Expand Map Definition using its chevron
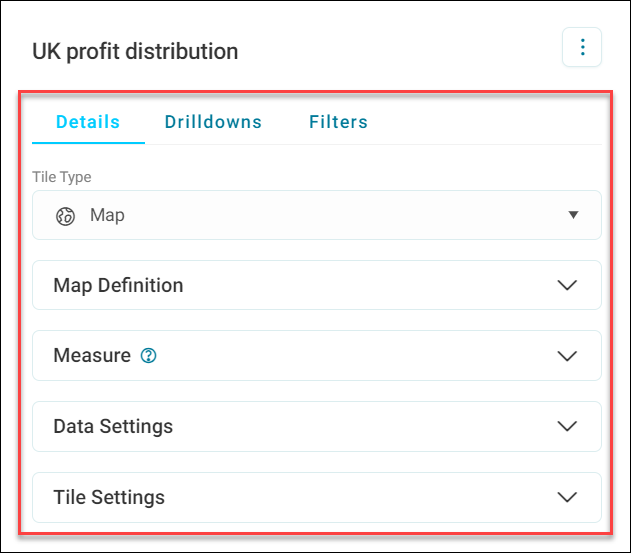 tap(567, 285)
